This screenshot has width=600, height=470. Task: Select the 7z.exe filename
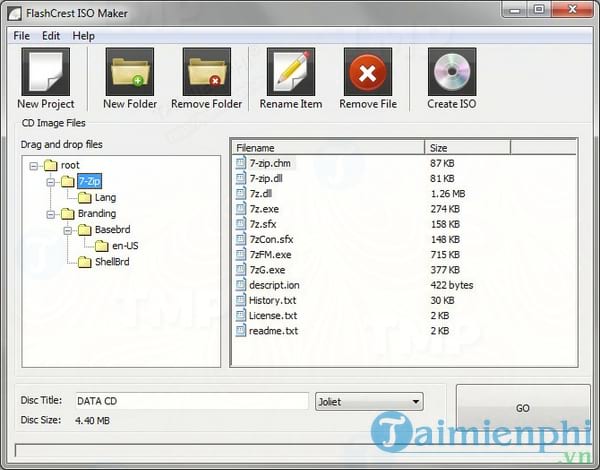click(264, 209)
